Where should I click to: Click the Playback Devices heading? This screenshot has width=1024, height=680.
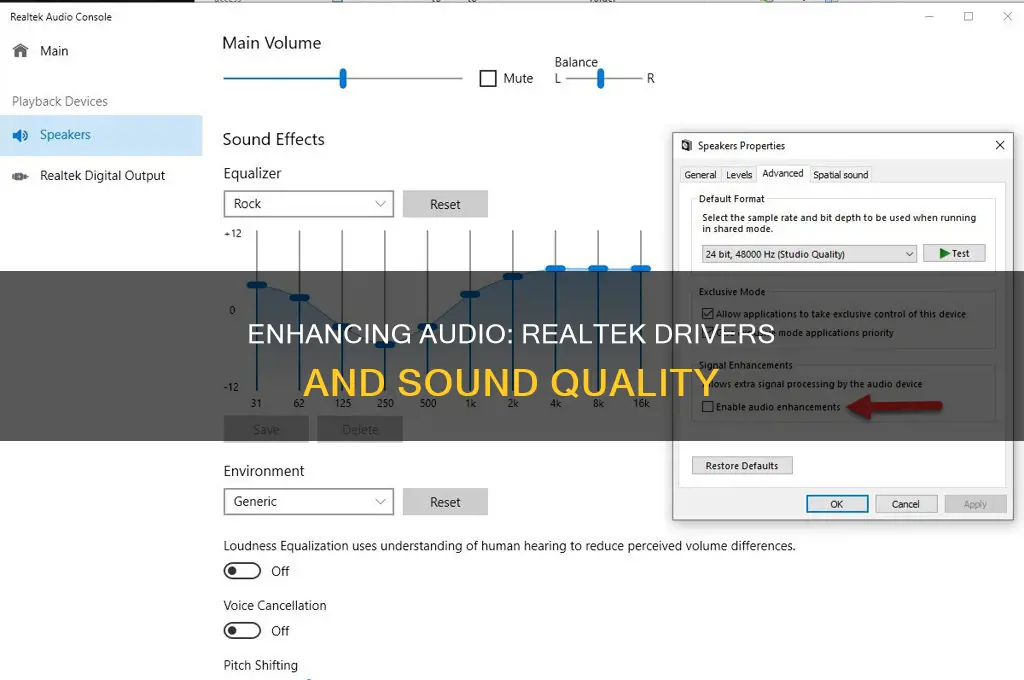(x=59, y=101)
